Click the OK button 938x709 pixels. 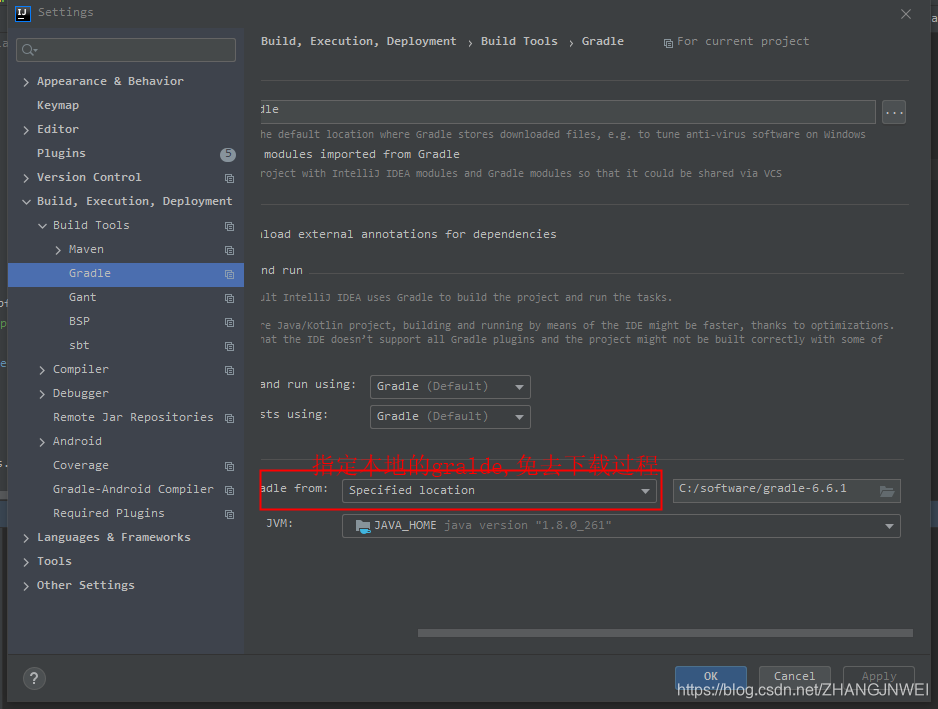pos(711,676)
